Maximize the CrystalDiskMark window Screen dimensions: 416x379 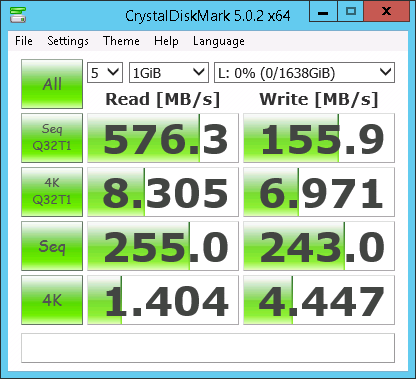[351, 11]
